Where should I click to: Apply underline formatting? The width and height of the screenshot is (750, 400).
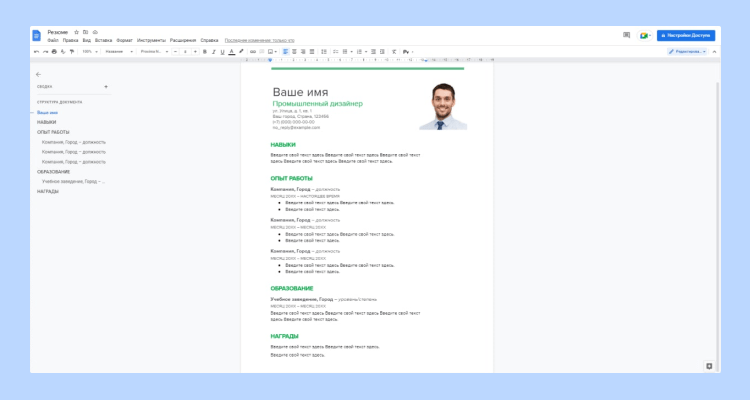click(222, 52)
